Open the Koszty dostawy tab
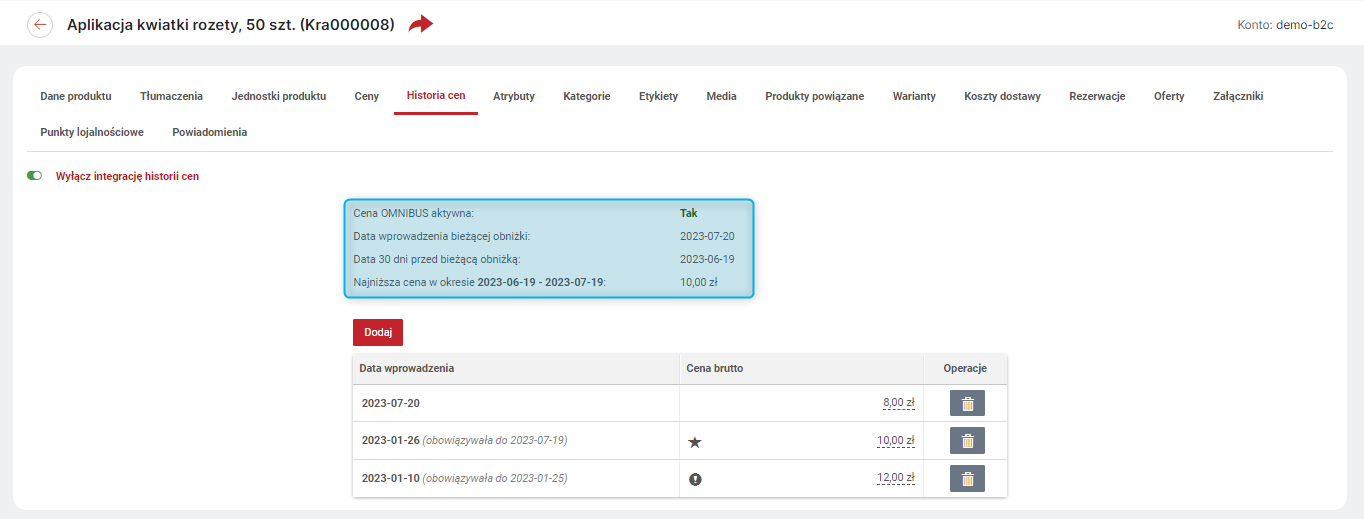 click(1002, 96)
